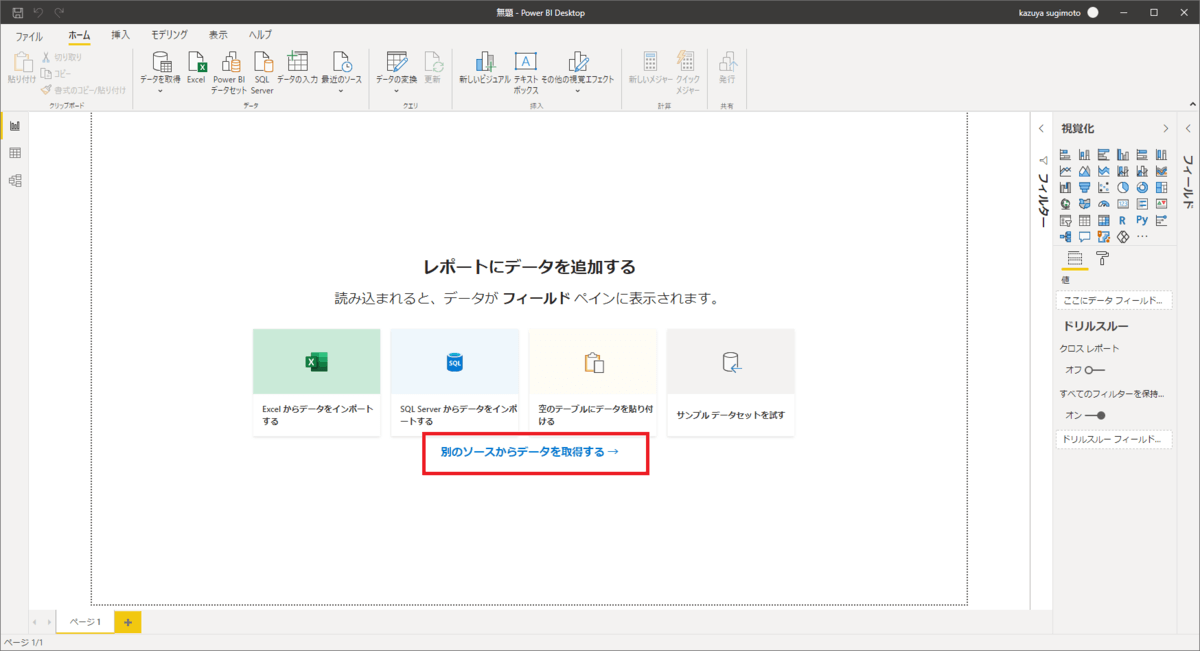Image resolution: width=1200 pixels, height=651 pixels.
Task: Select the scatter chart visual
Action: pos(1104,187)
